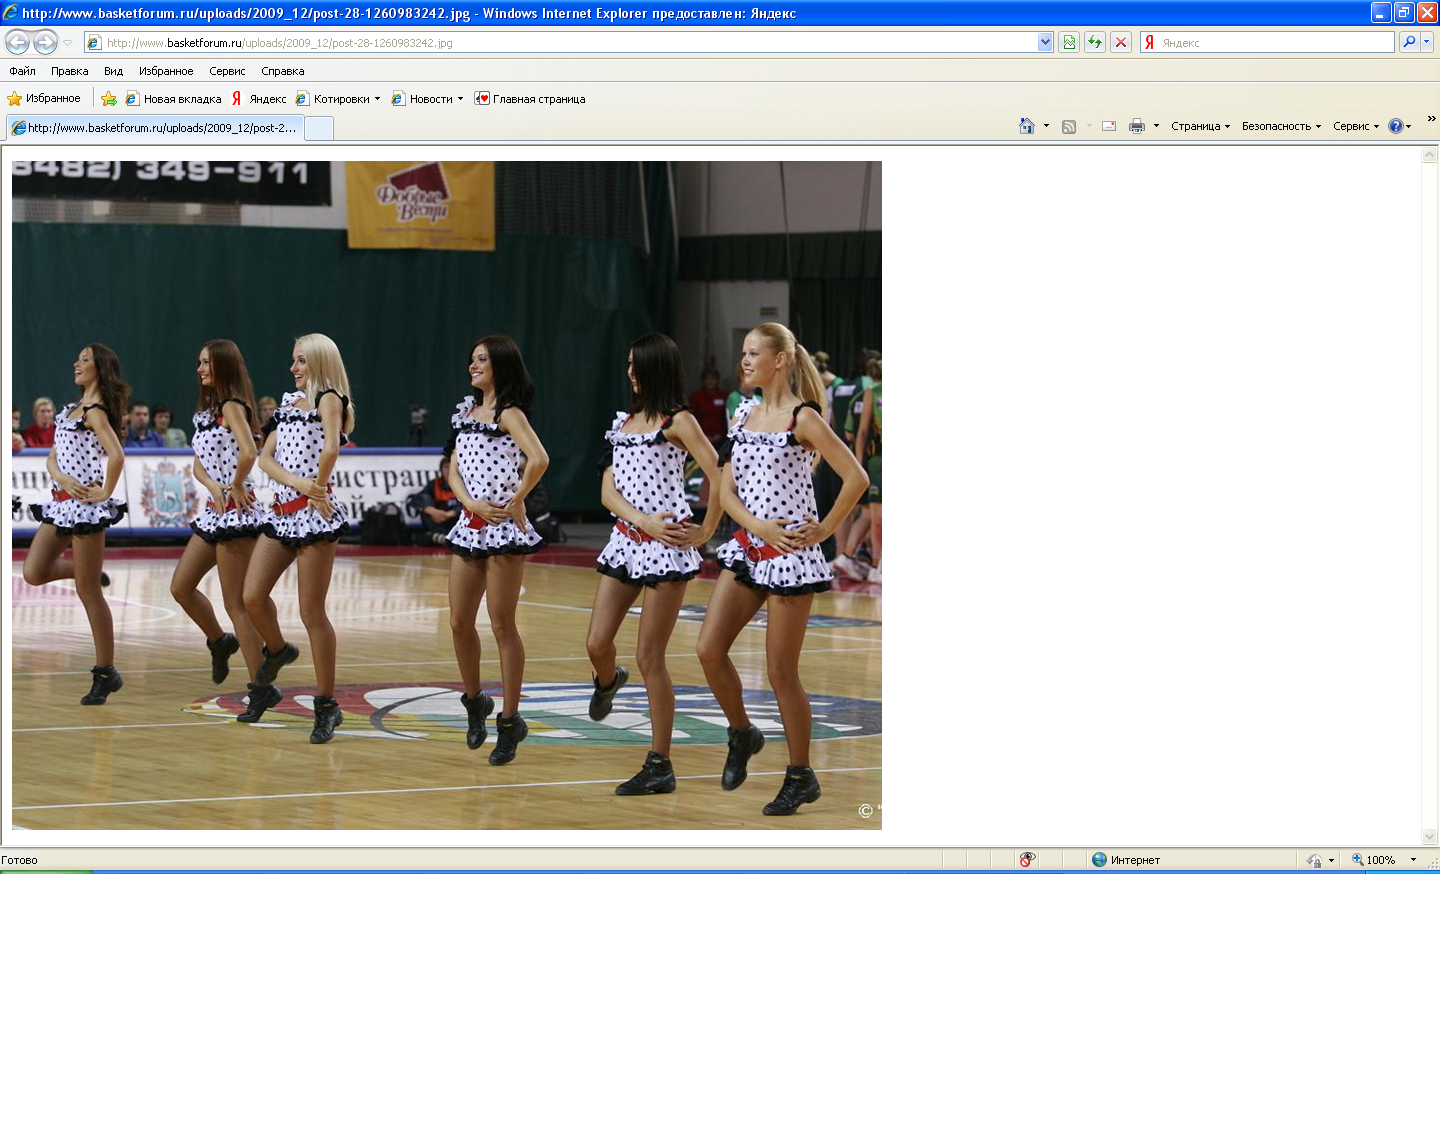The width and height of the screenshot is (1440, 1134).
Task: Click the Help question mark icon
Action: coord(1396,126)
